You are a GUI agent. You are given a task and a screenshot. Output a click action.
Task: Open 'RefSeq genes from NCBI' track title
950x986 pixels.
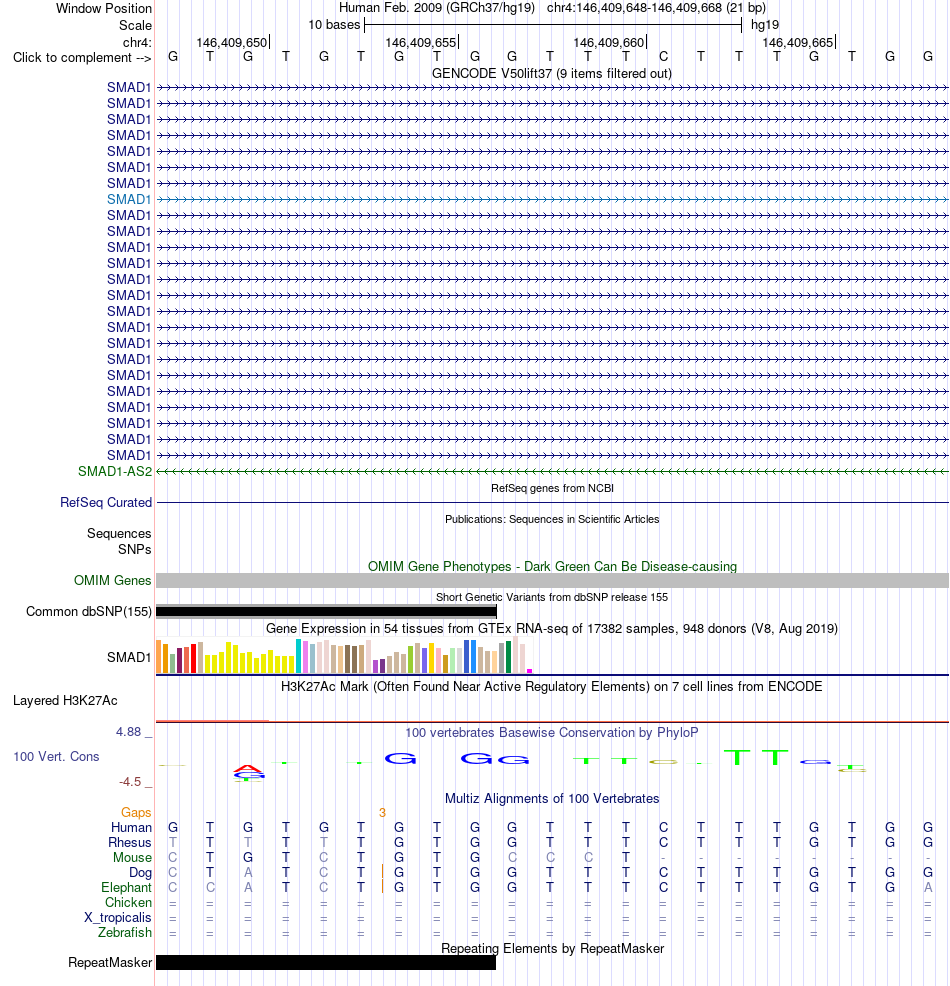pyautogui.click(x=552, y=489)
